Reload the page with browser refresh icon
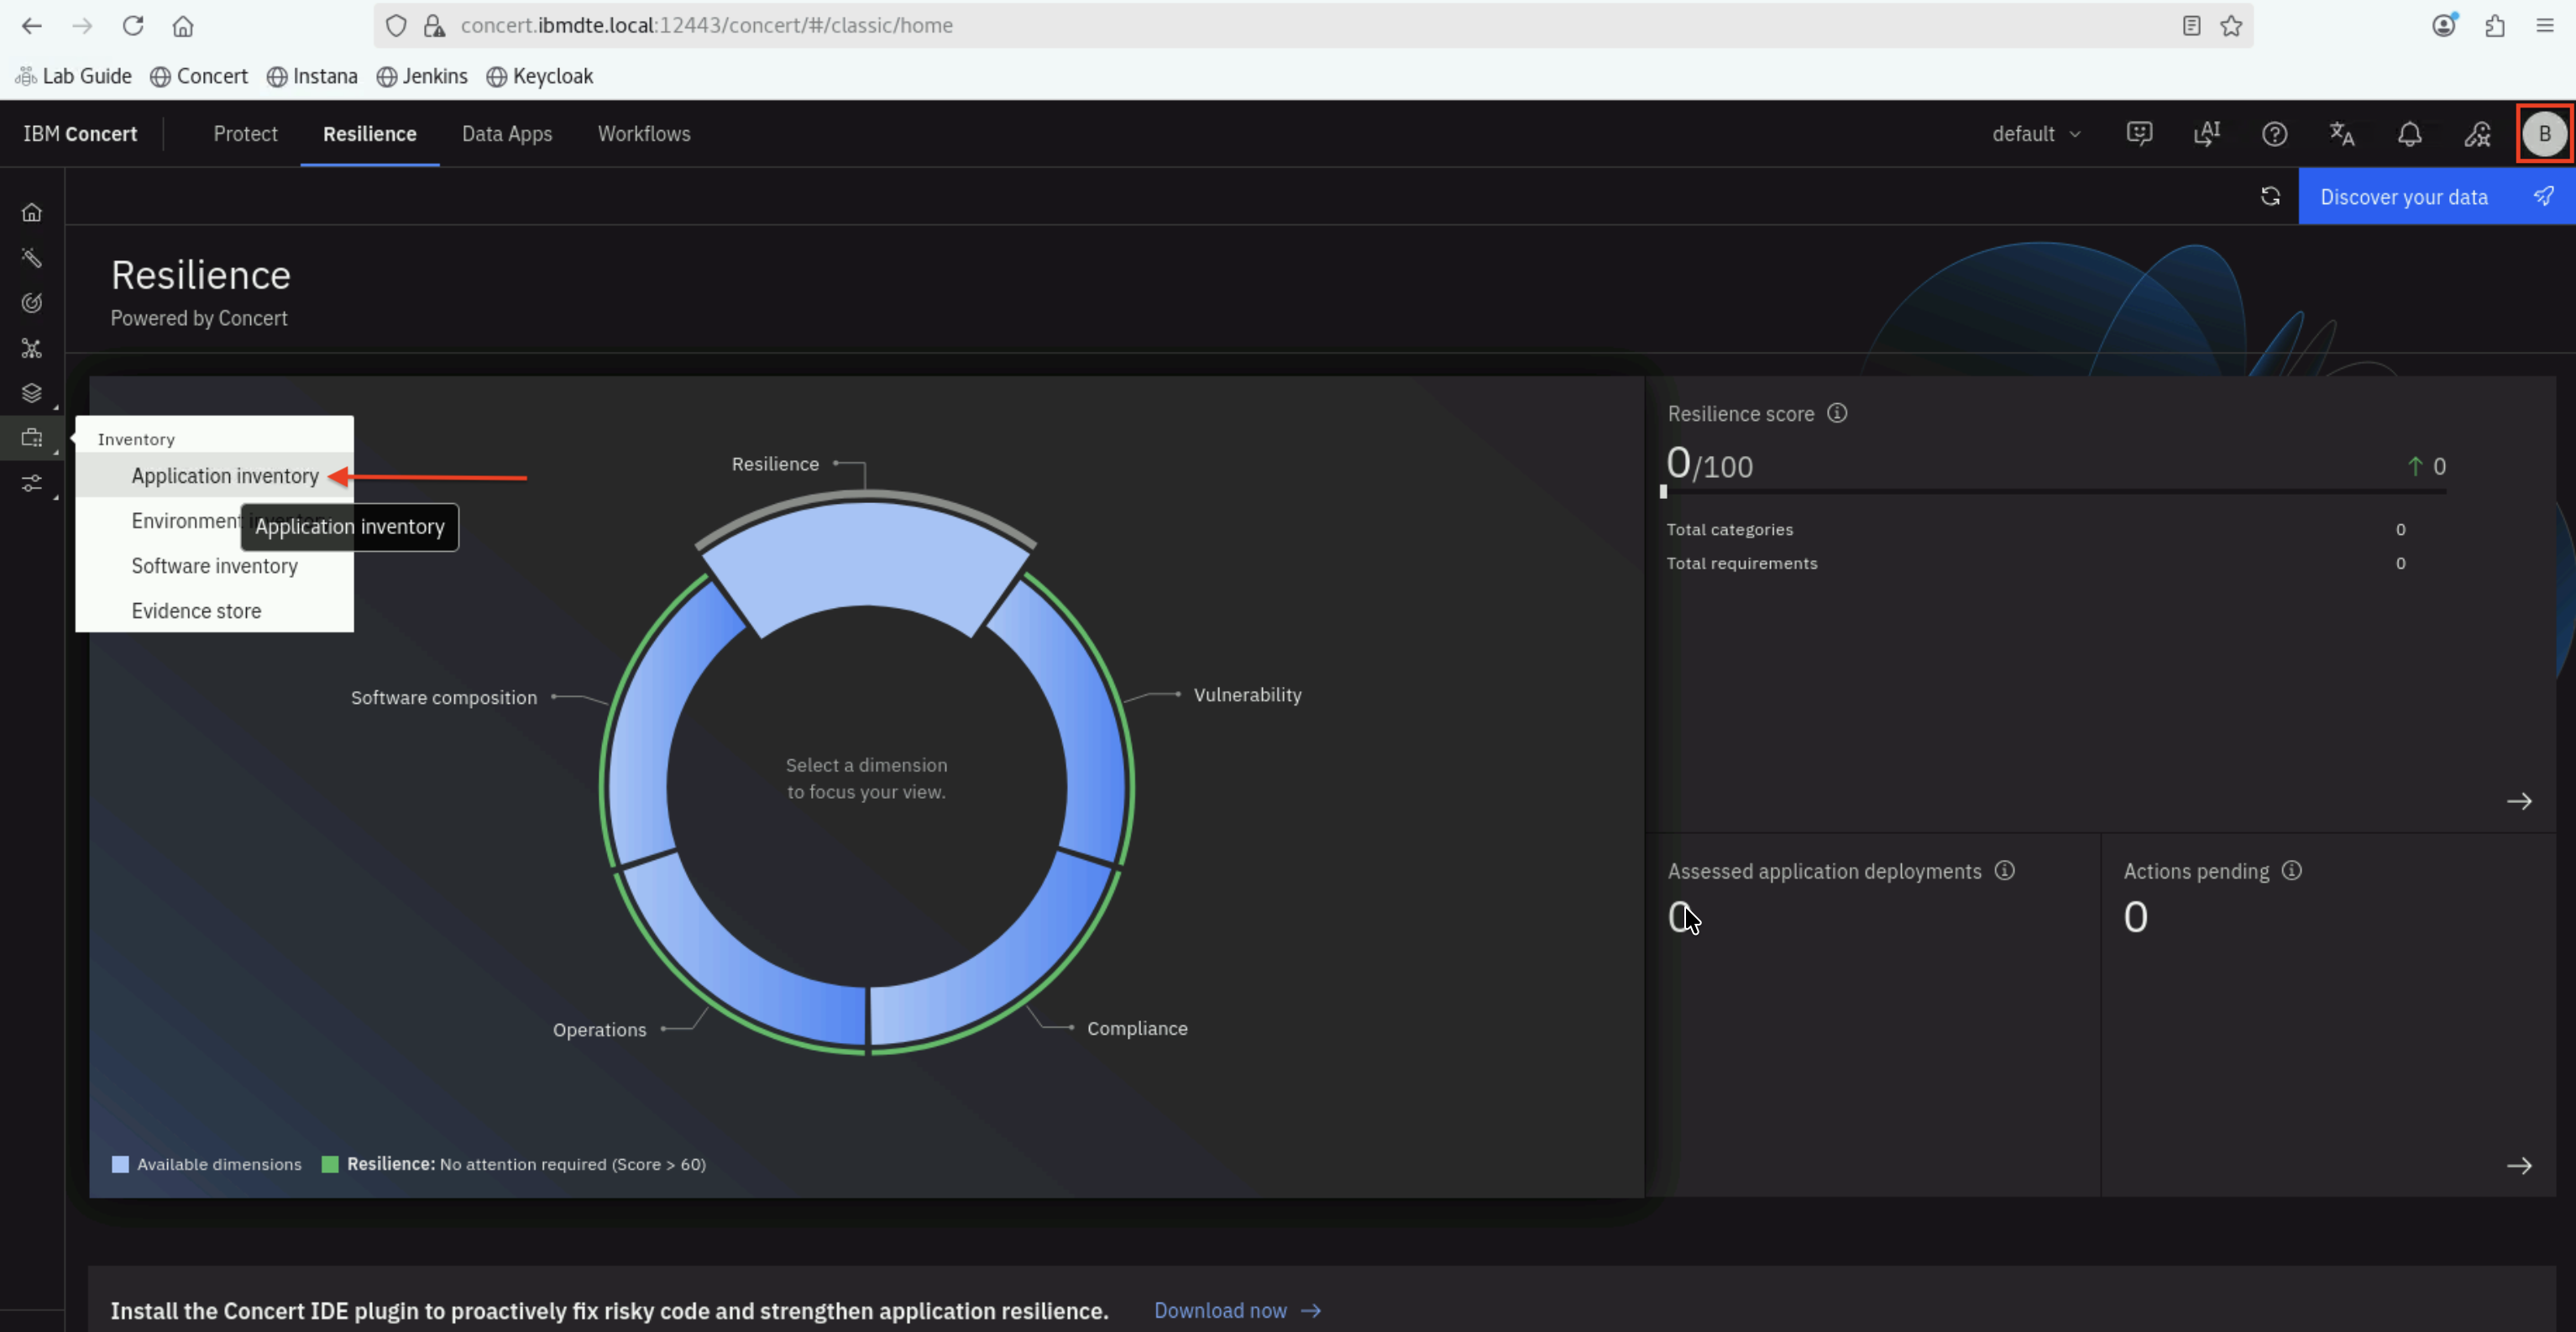Image resolution: width=2576 pixels, height=1332 pixels. pyautogui.click(x=133, y=26)
